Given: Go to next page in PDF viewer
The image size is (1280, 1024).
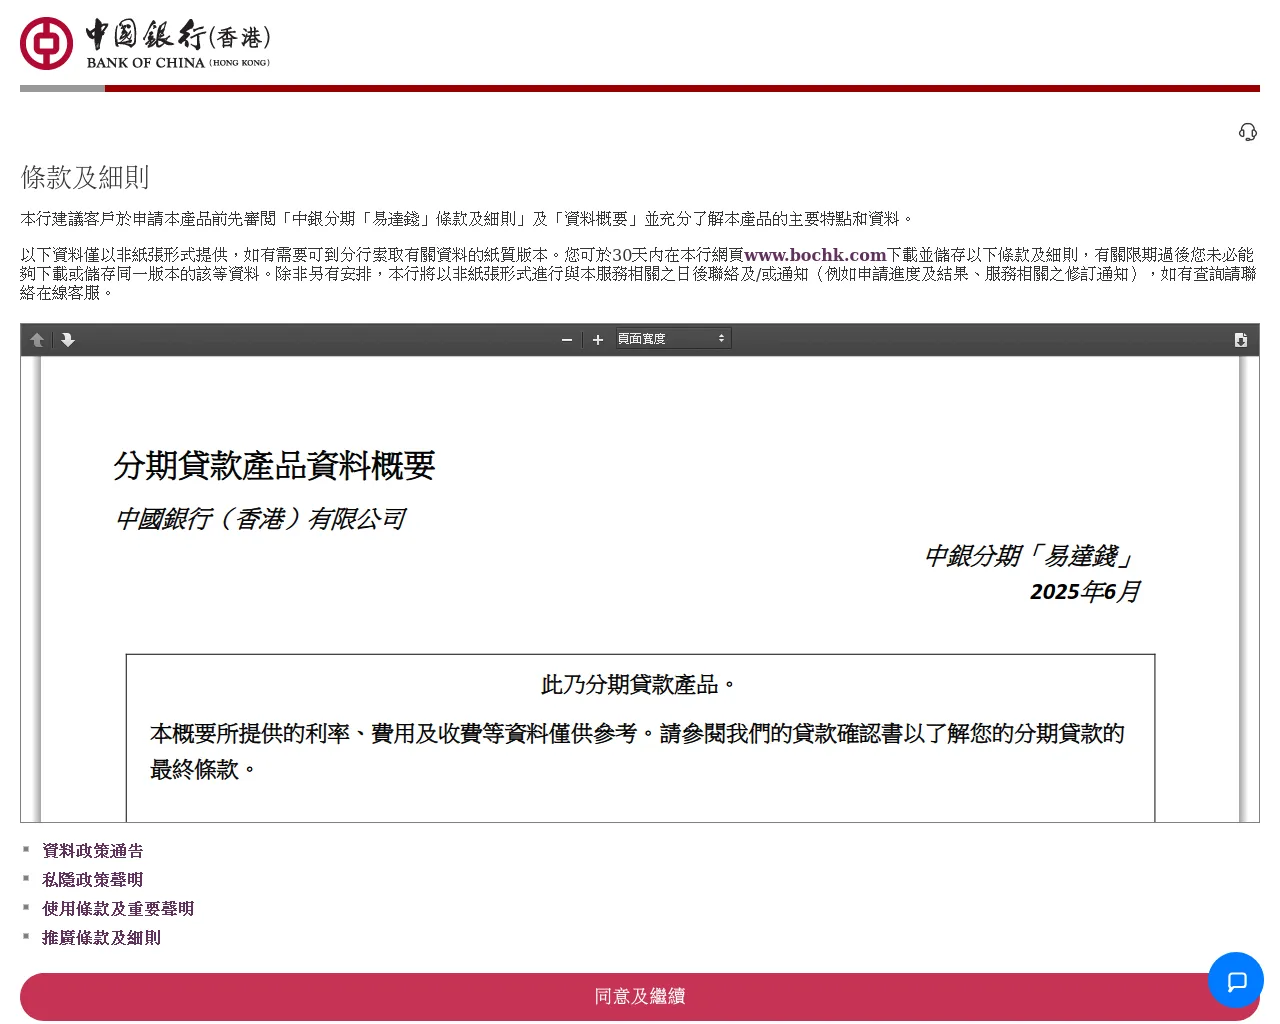Looking at the screenshot, I should (68, 340).
